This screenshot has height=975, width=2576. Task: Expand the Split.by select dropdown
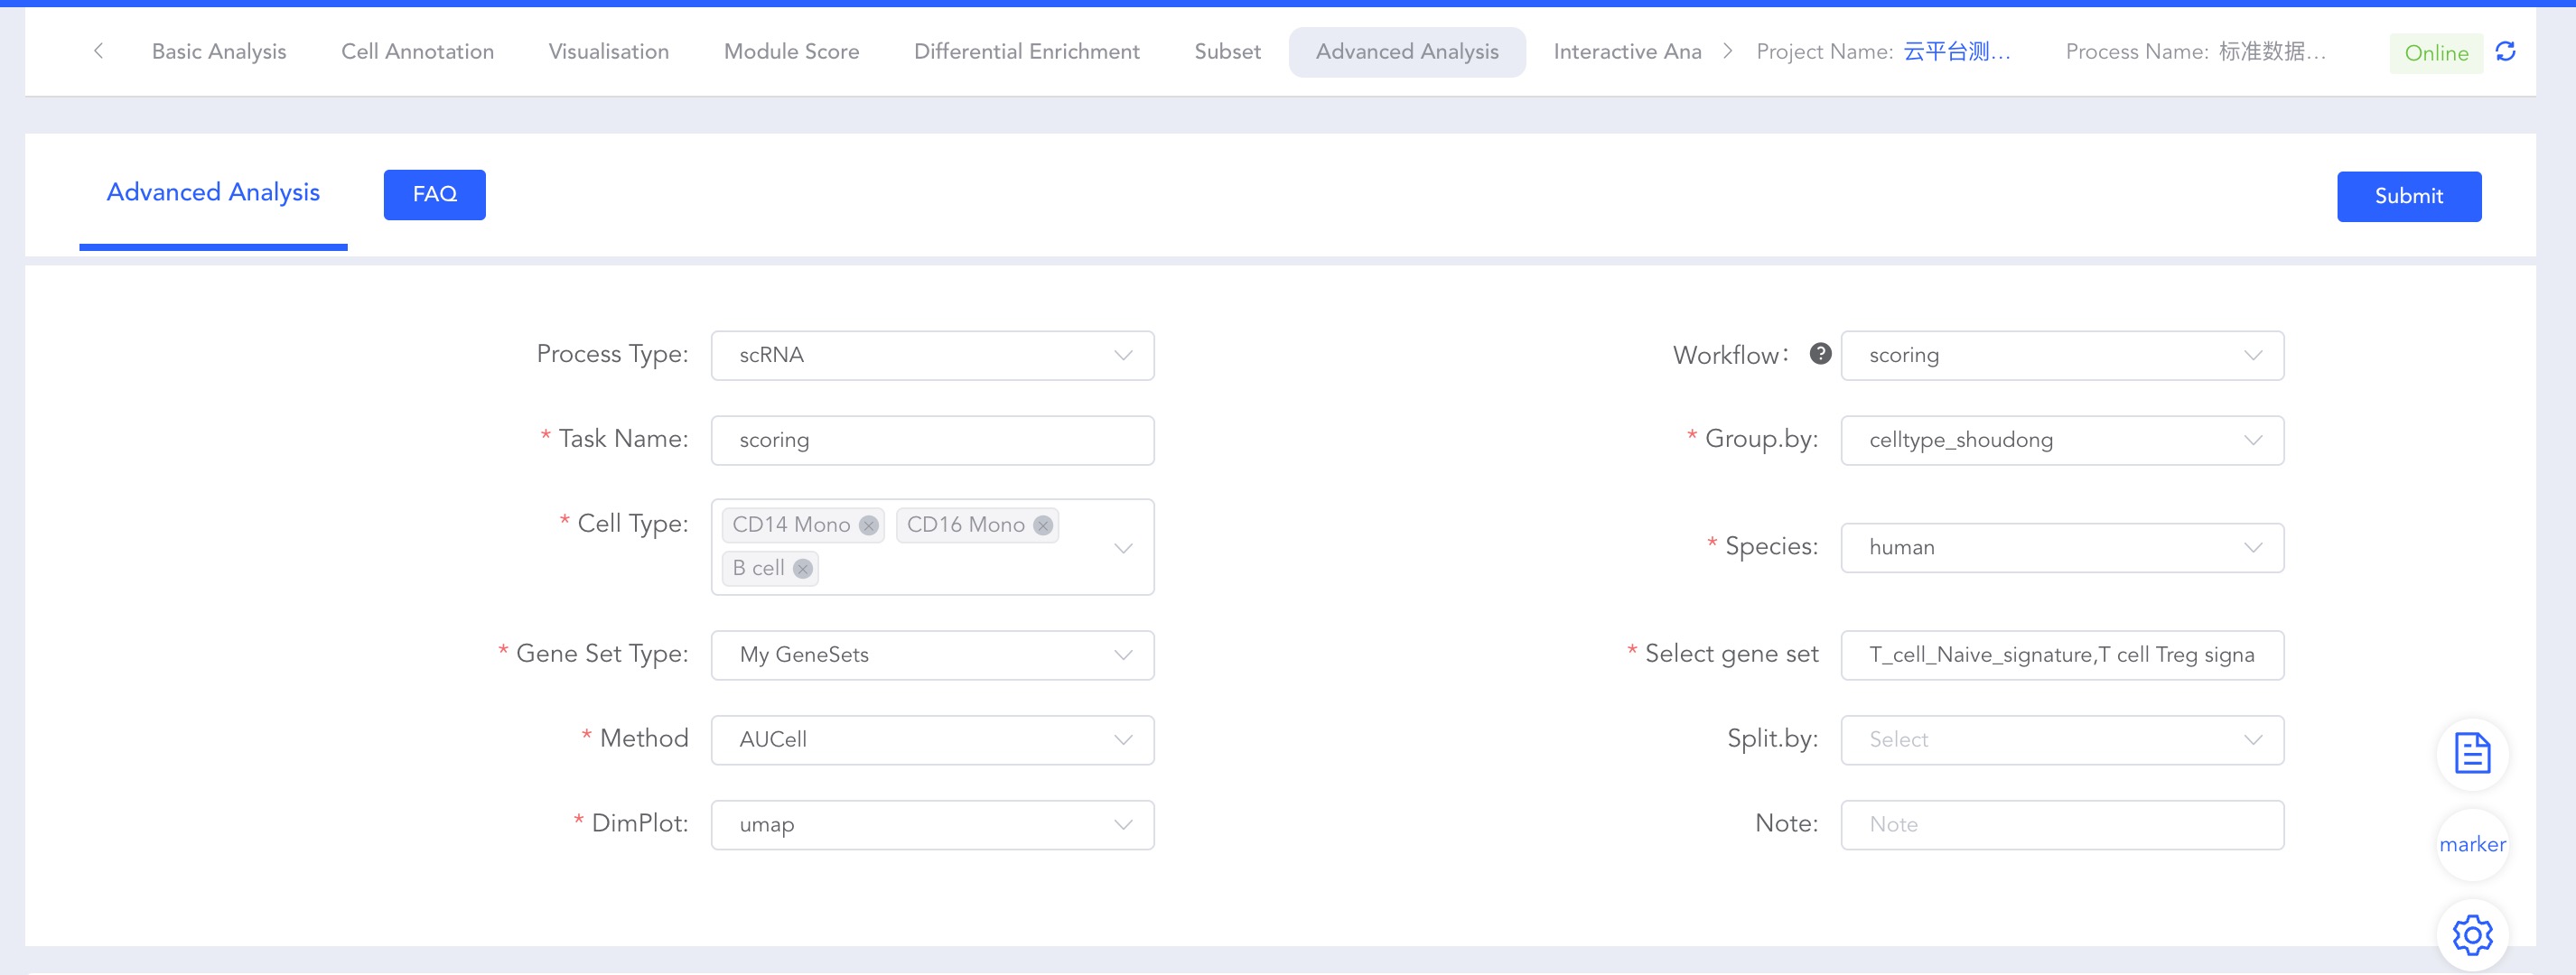point(2061,740)
